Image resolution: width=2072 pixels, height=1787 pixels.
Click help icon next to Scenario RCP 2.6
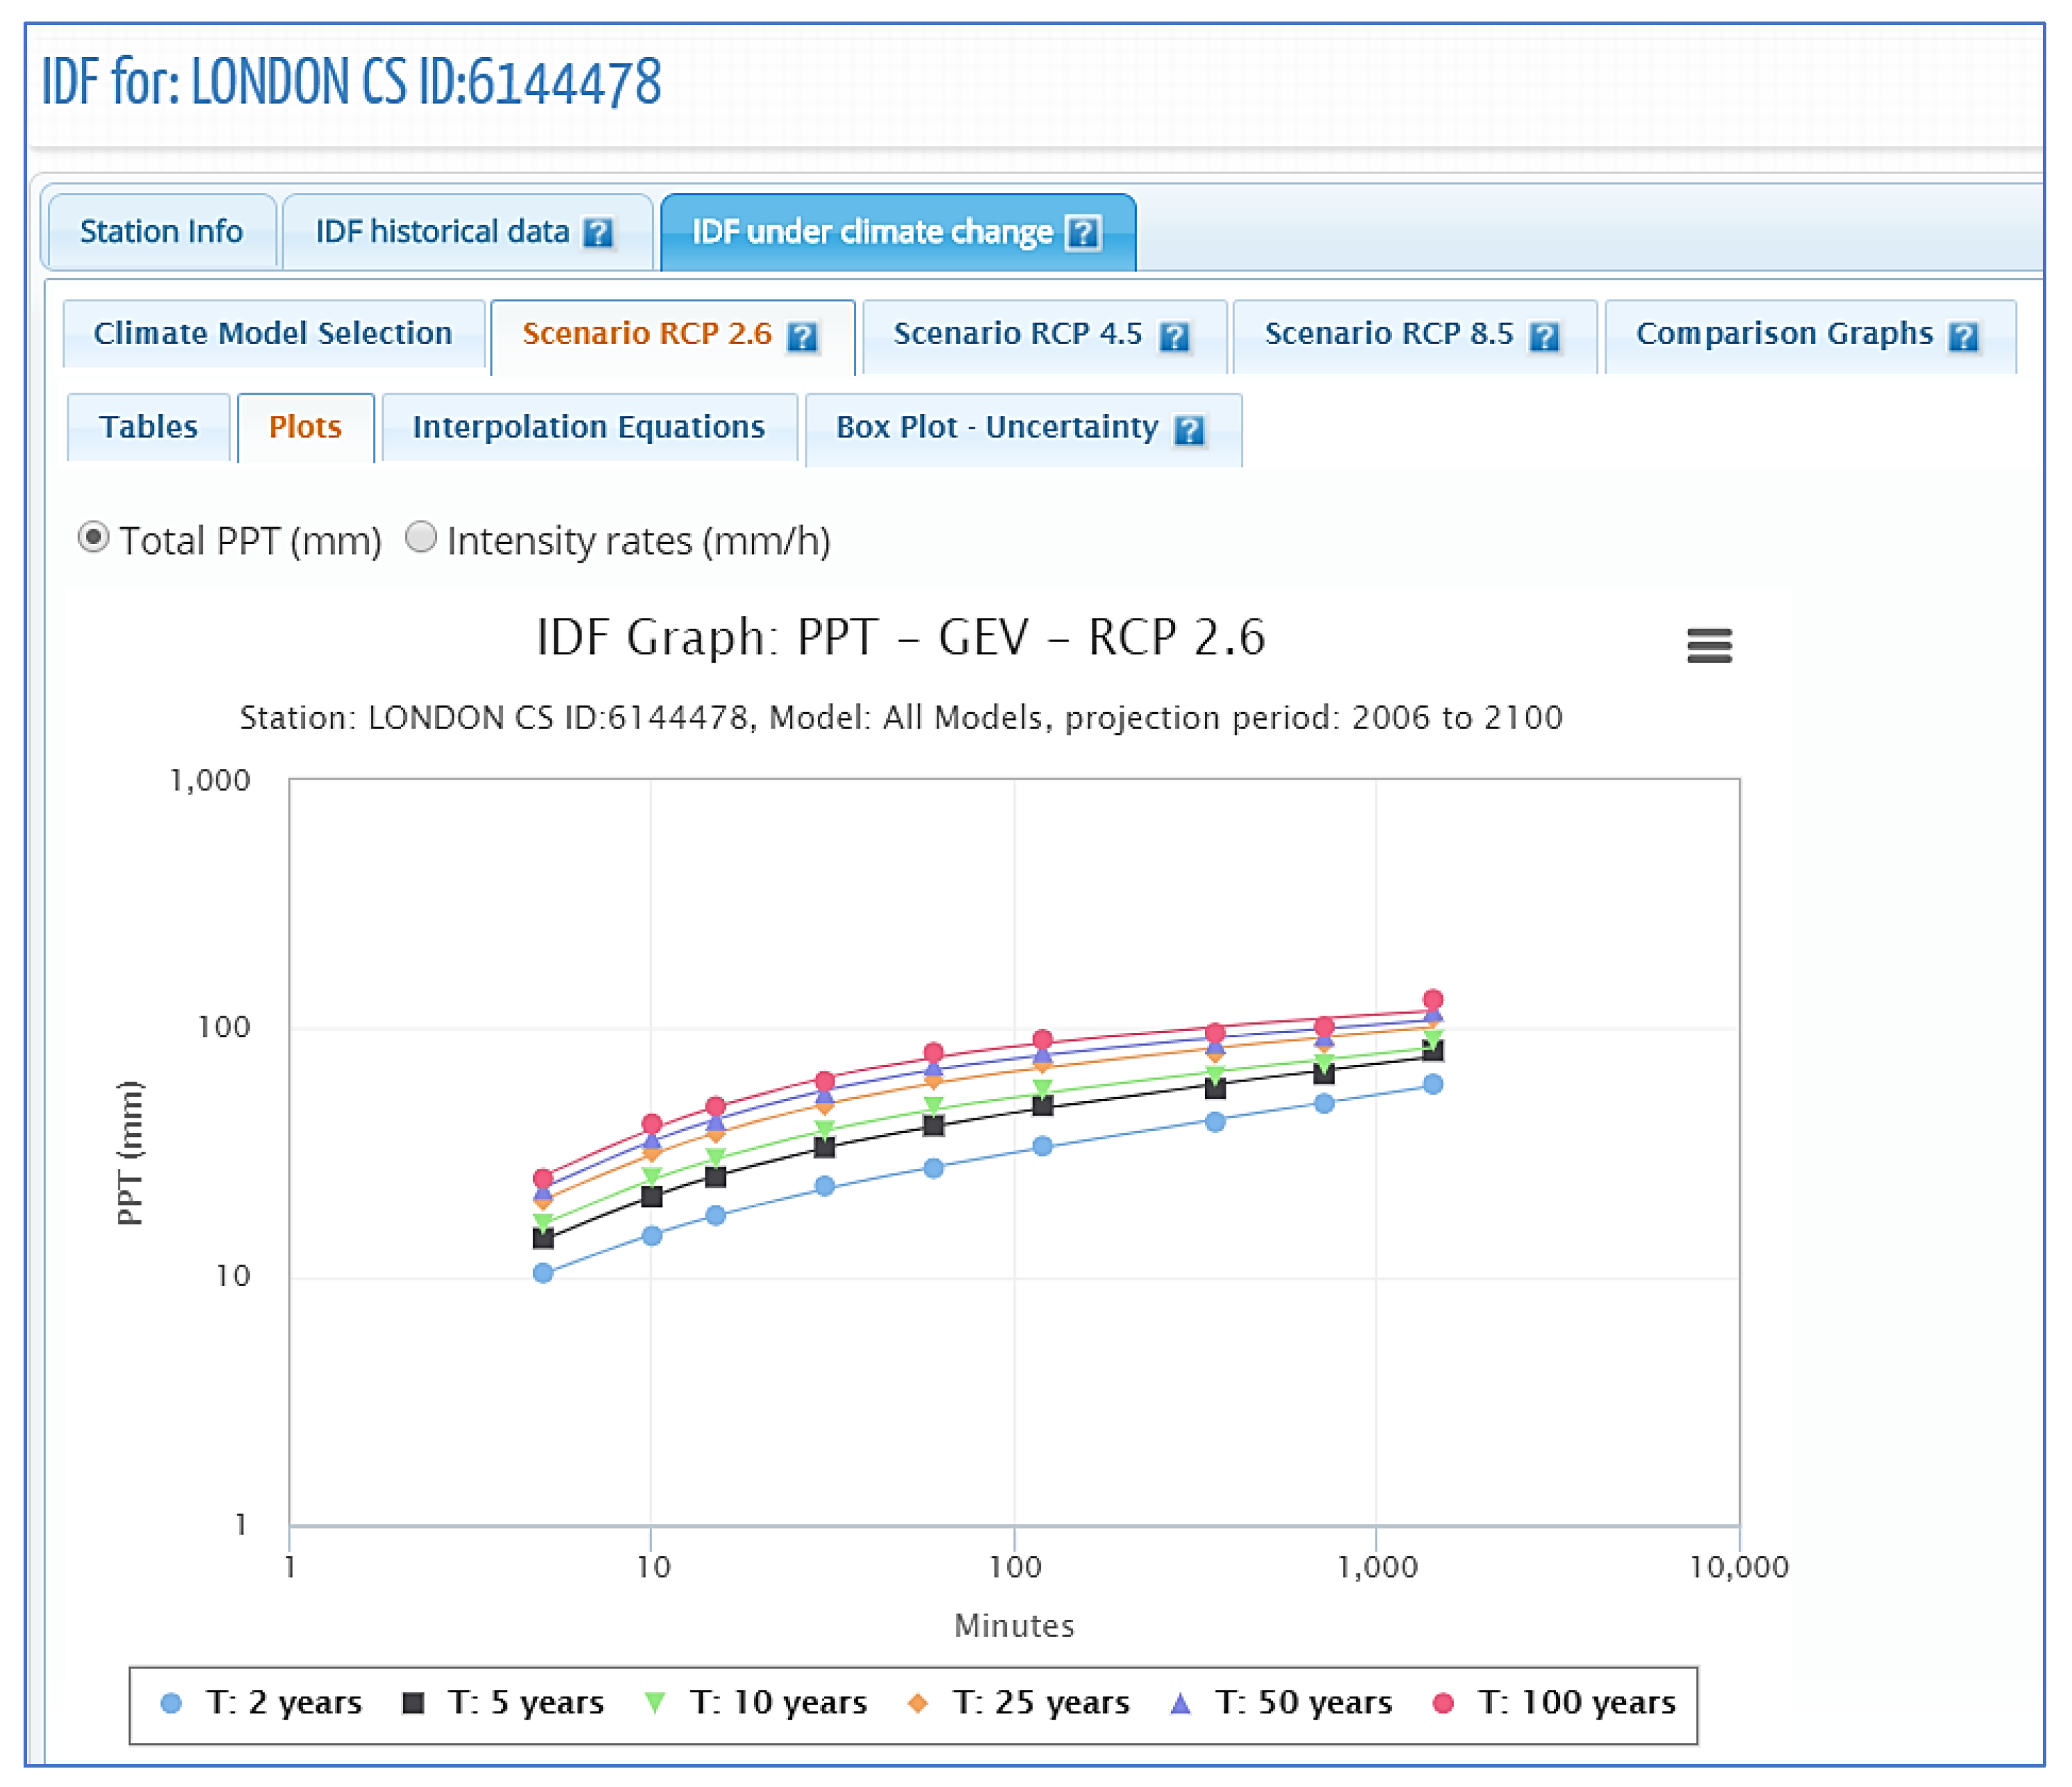(802, 336)
